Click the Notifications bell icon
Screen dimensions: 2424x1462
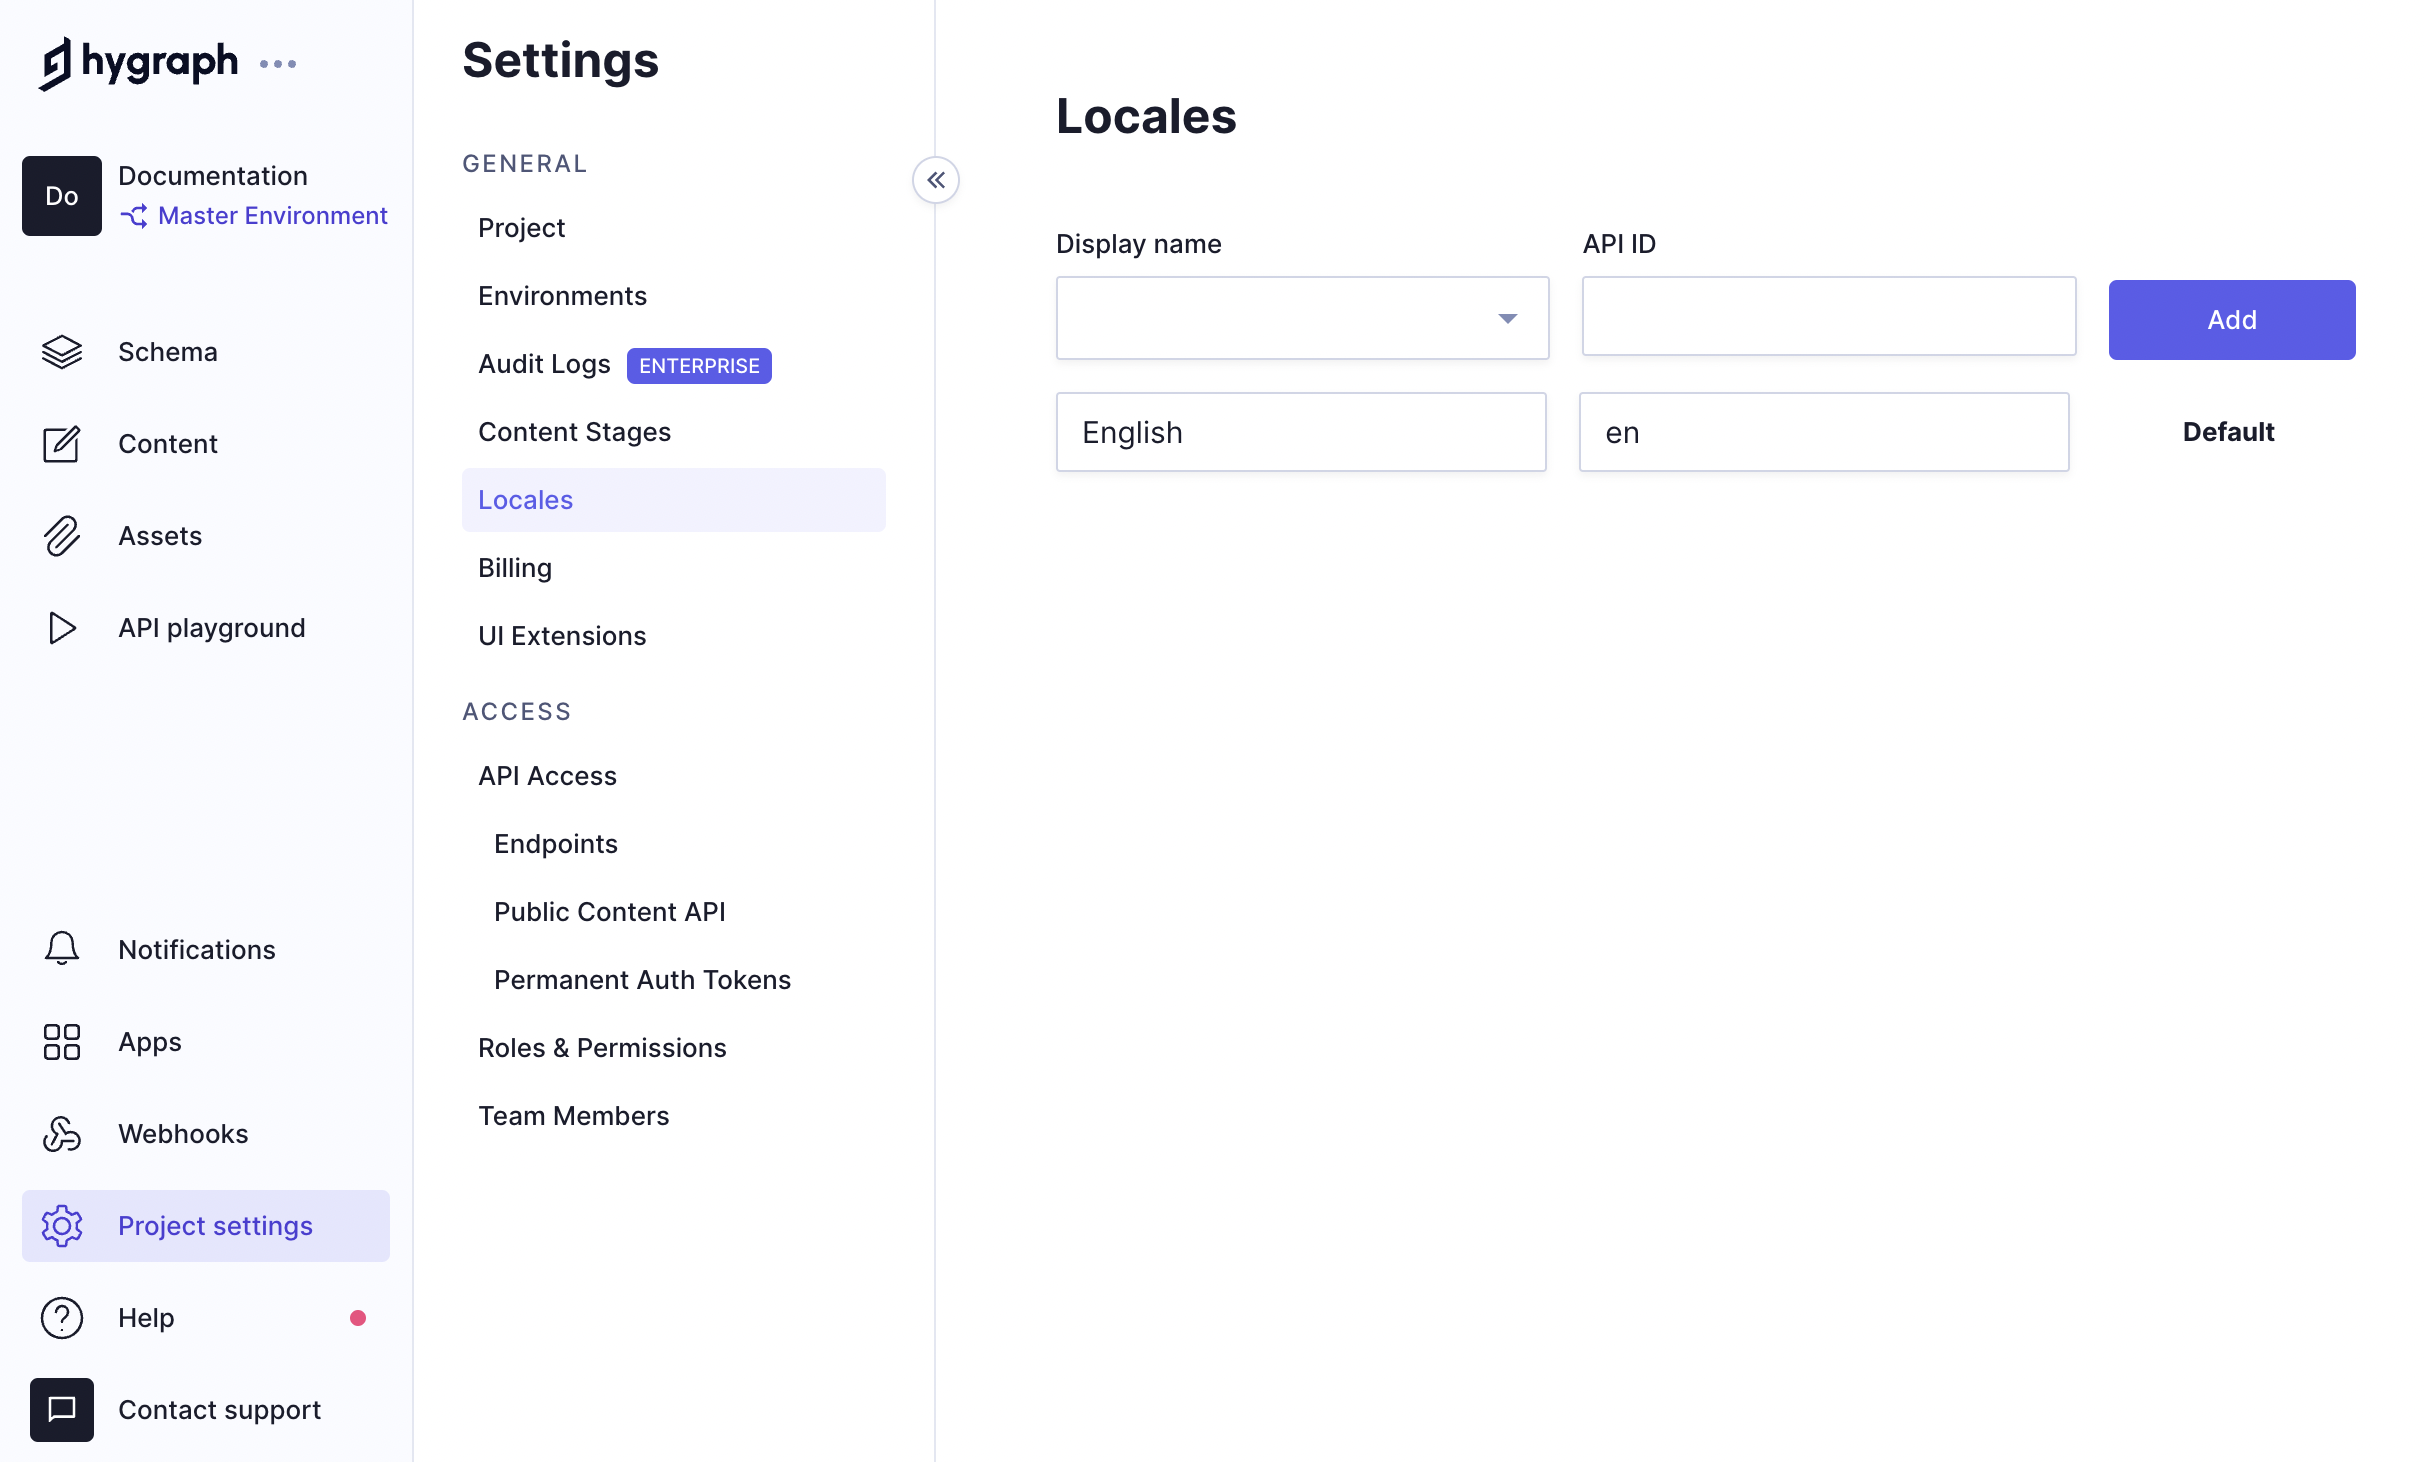tap(62, 949)
